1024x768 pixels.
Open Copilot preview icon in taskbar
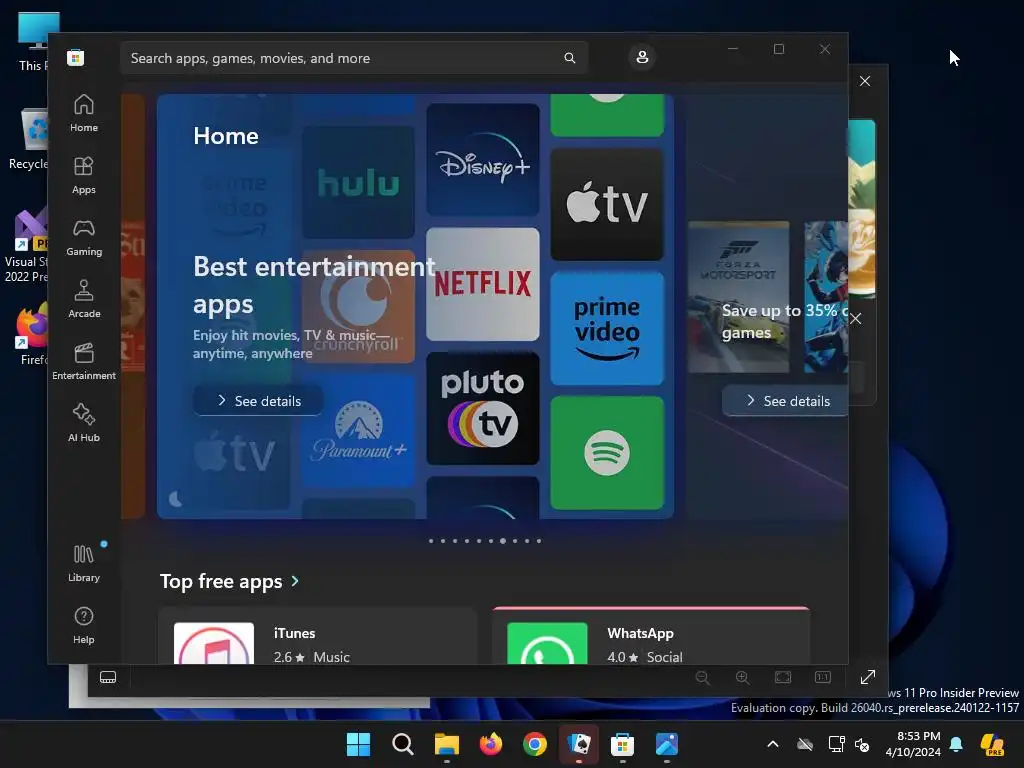pos(992,744)
